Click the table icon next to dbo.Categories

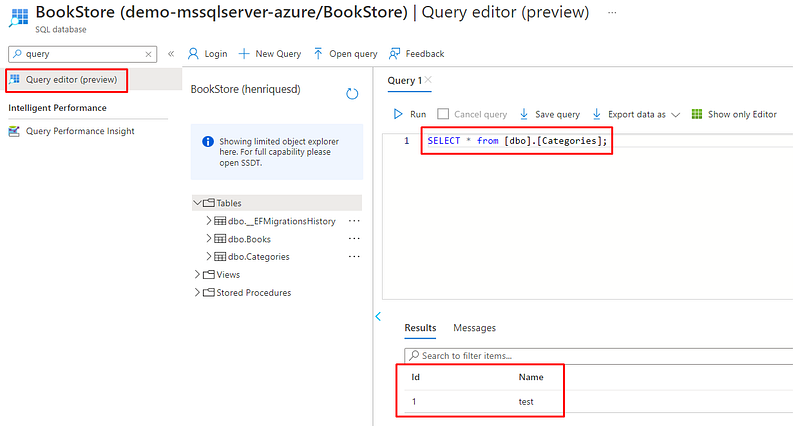coord(220,256)
